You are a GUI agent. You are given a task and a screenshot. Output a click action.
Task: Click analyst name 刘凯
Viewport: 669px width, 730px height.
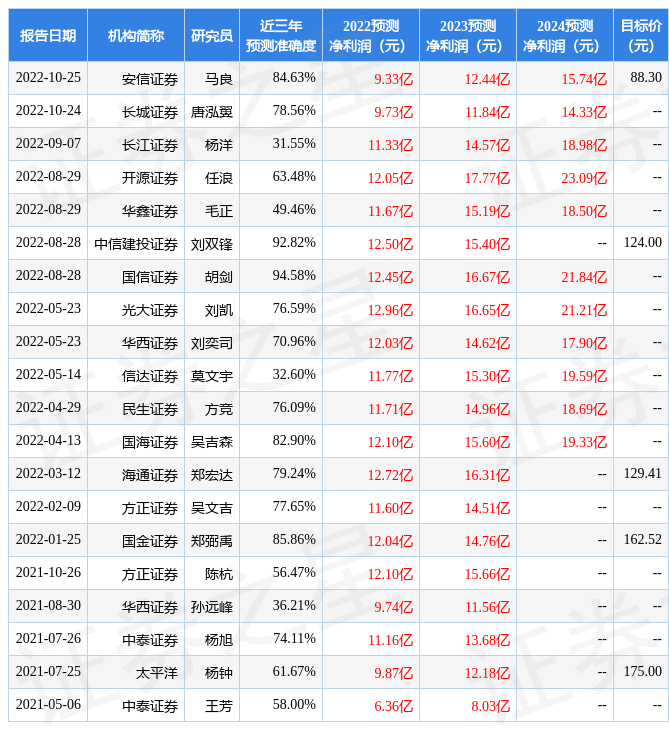[x=219, y=311]
